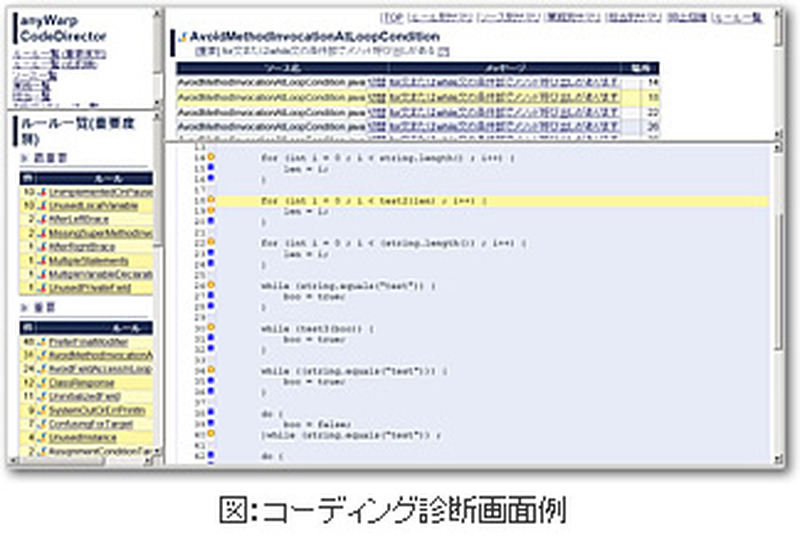Click the orange marker on line 18
The width and height of the screenshot is (800, 543).
211,201
